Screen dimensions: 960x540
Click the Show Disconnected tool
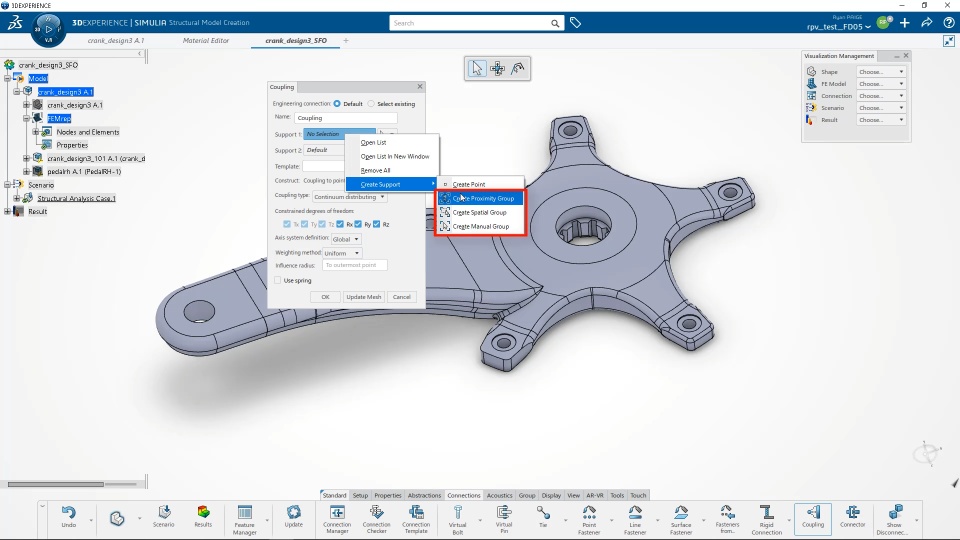click(894, 520)
